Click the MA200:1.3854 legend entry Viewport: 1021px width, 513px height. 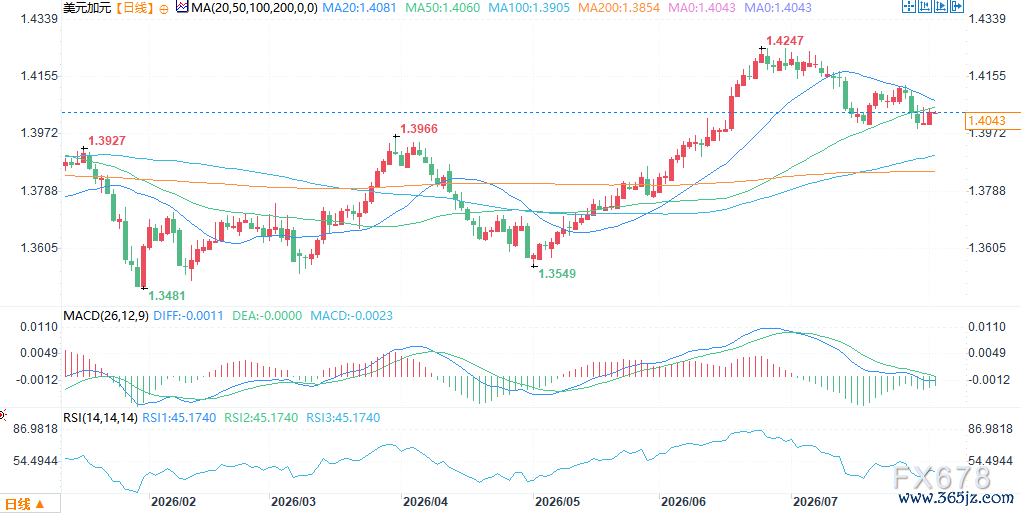coord(619,8)
